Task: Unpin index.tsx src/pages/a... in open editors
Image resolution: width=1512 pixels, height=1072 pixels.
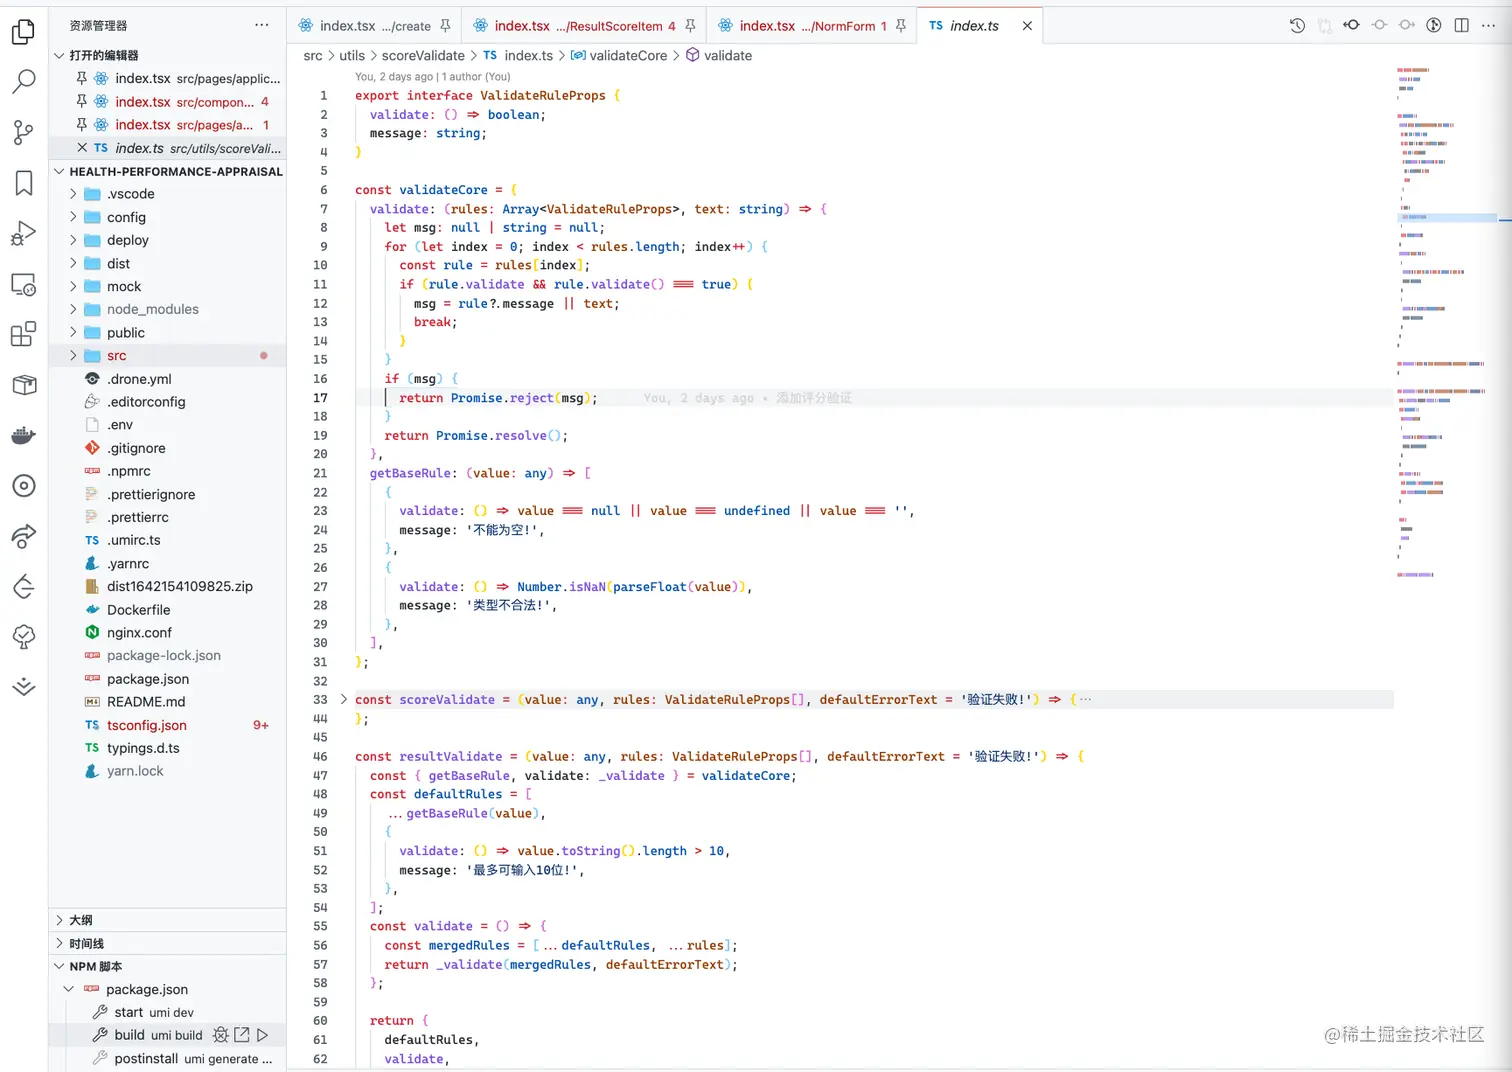Action: coord(82,125)
